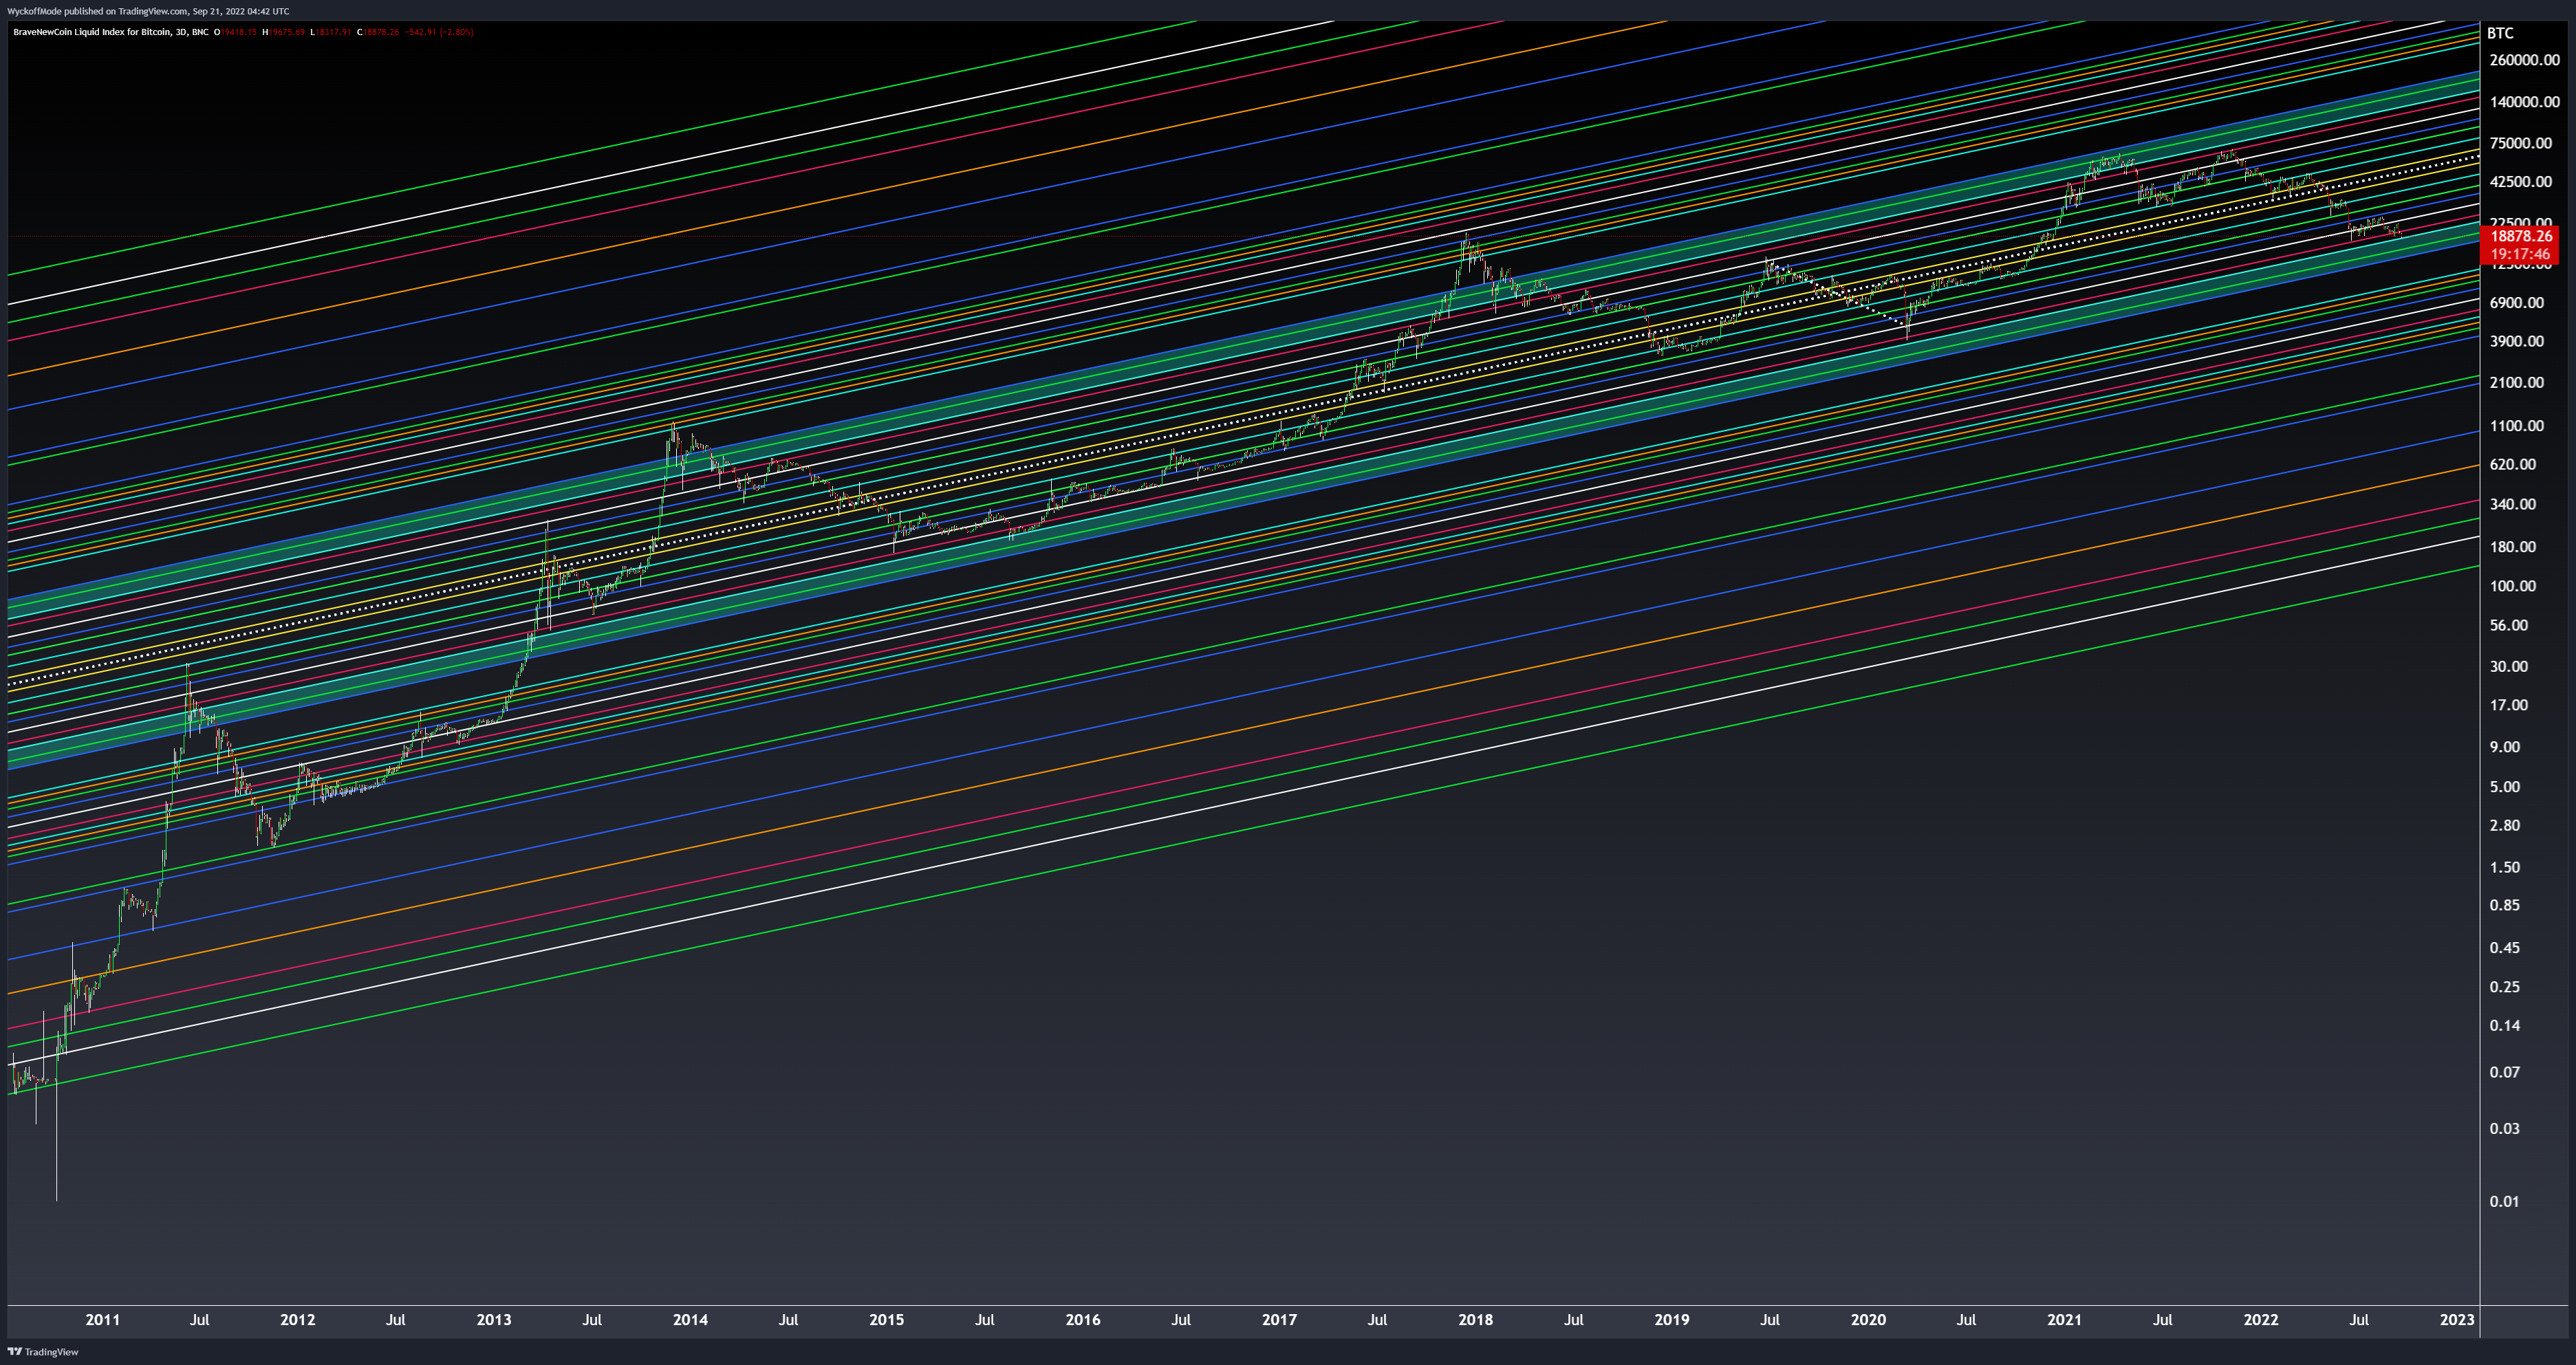Click the high value H19675.69
Viewport: 2576px width, 1365px height.
[x=284, y=32]
